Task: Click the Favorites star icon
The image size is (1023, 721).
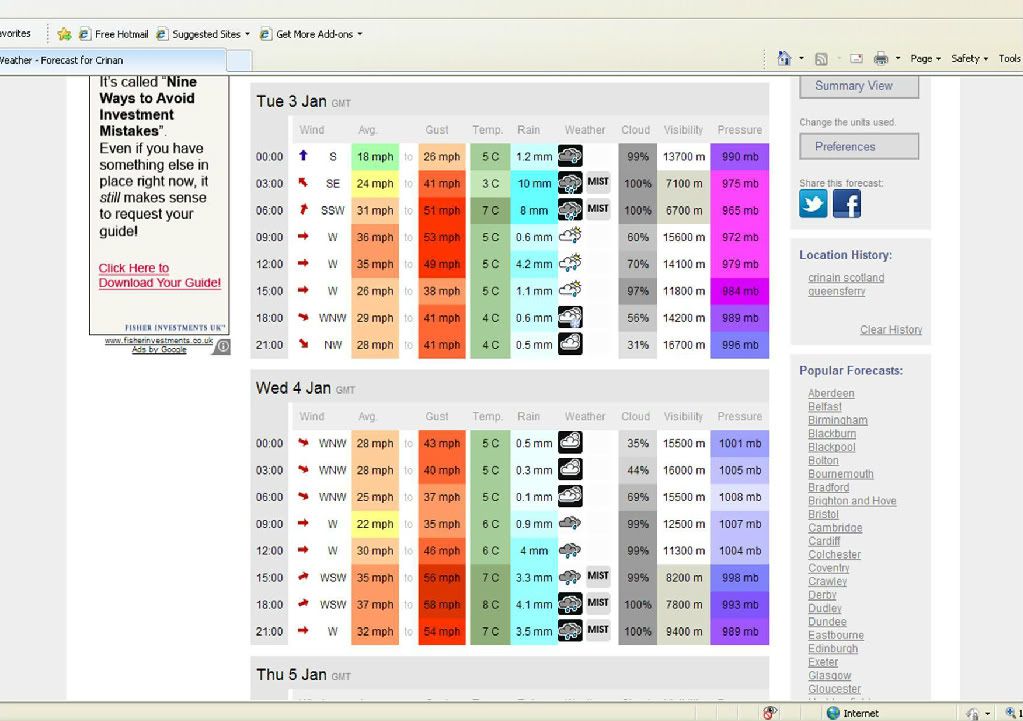Action: tap(65, 34)
